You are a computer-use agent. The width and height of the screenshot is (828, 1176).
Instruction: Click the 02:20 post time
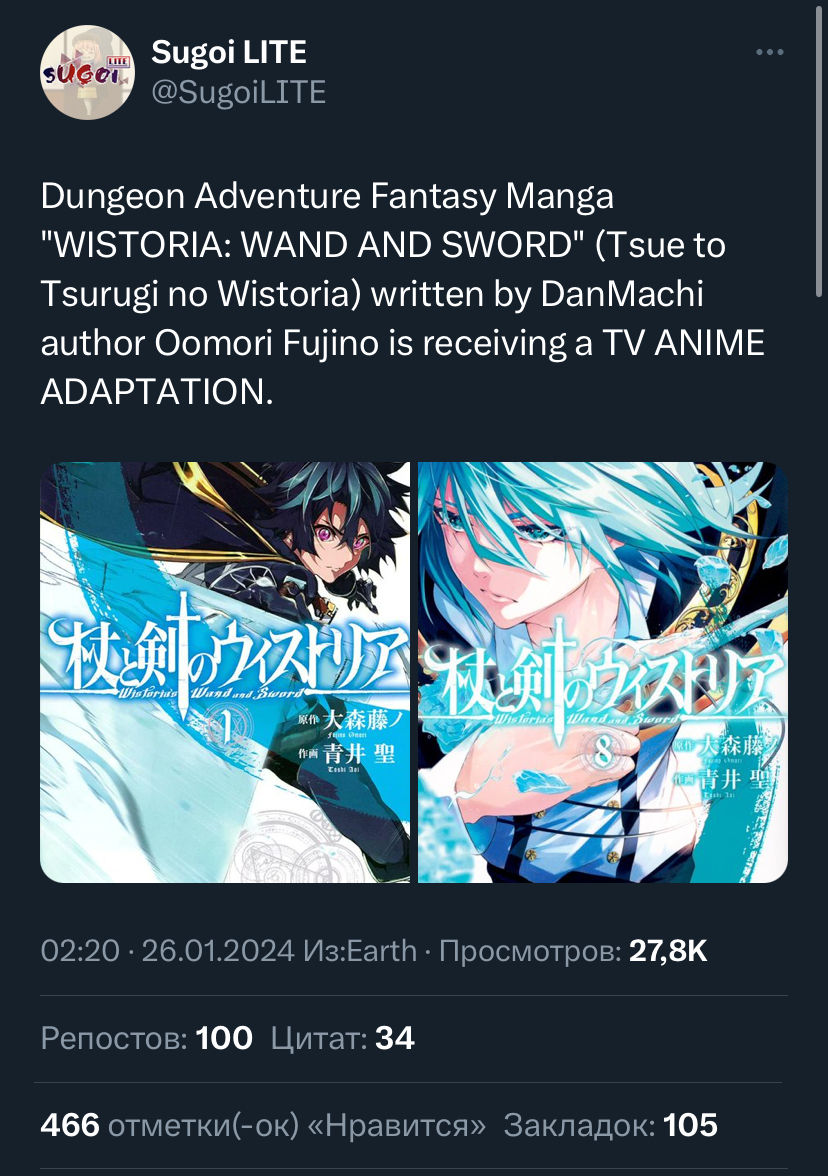click(x=80, y=951)
